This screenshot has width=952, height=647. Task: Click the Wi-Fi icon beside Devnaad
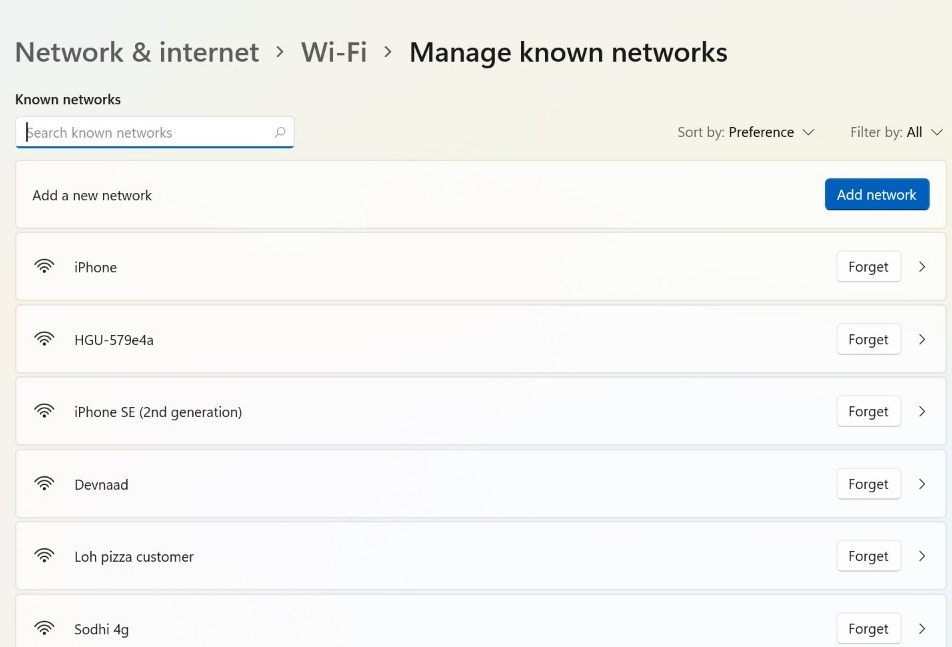tap(44, 484)
